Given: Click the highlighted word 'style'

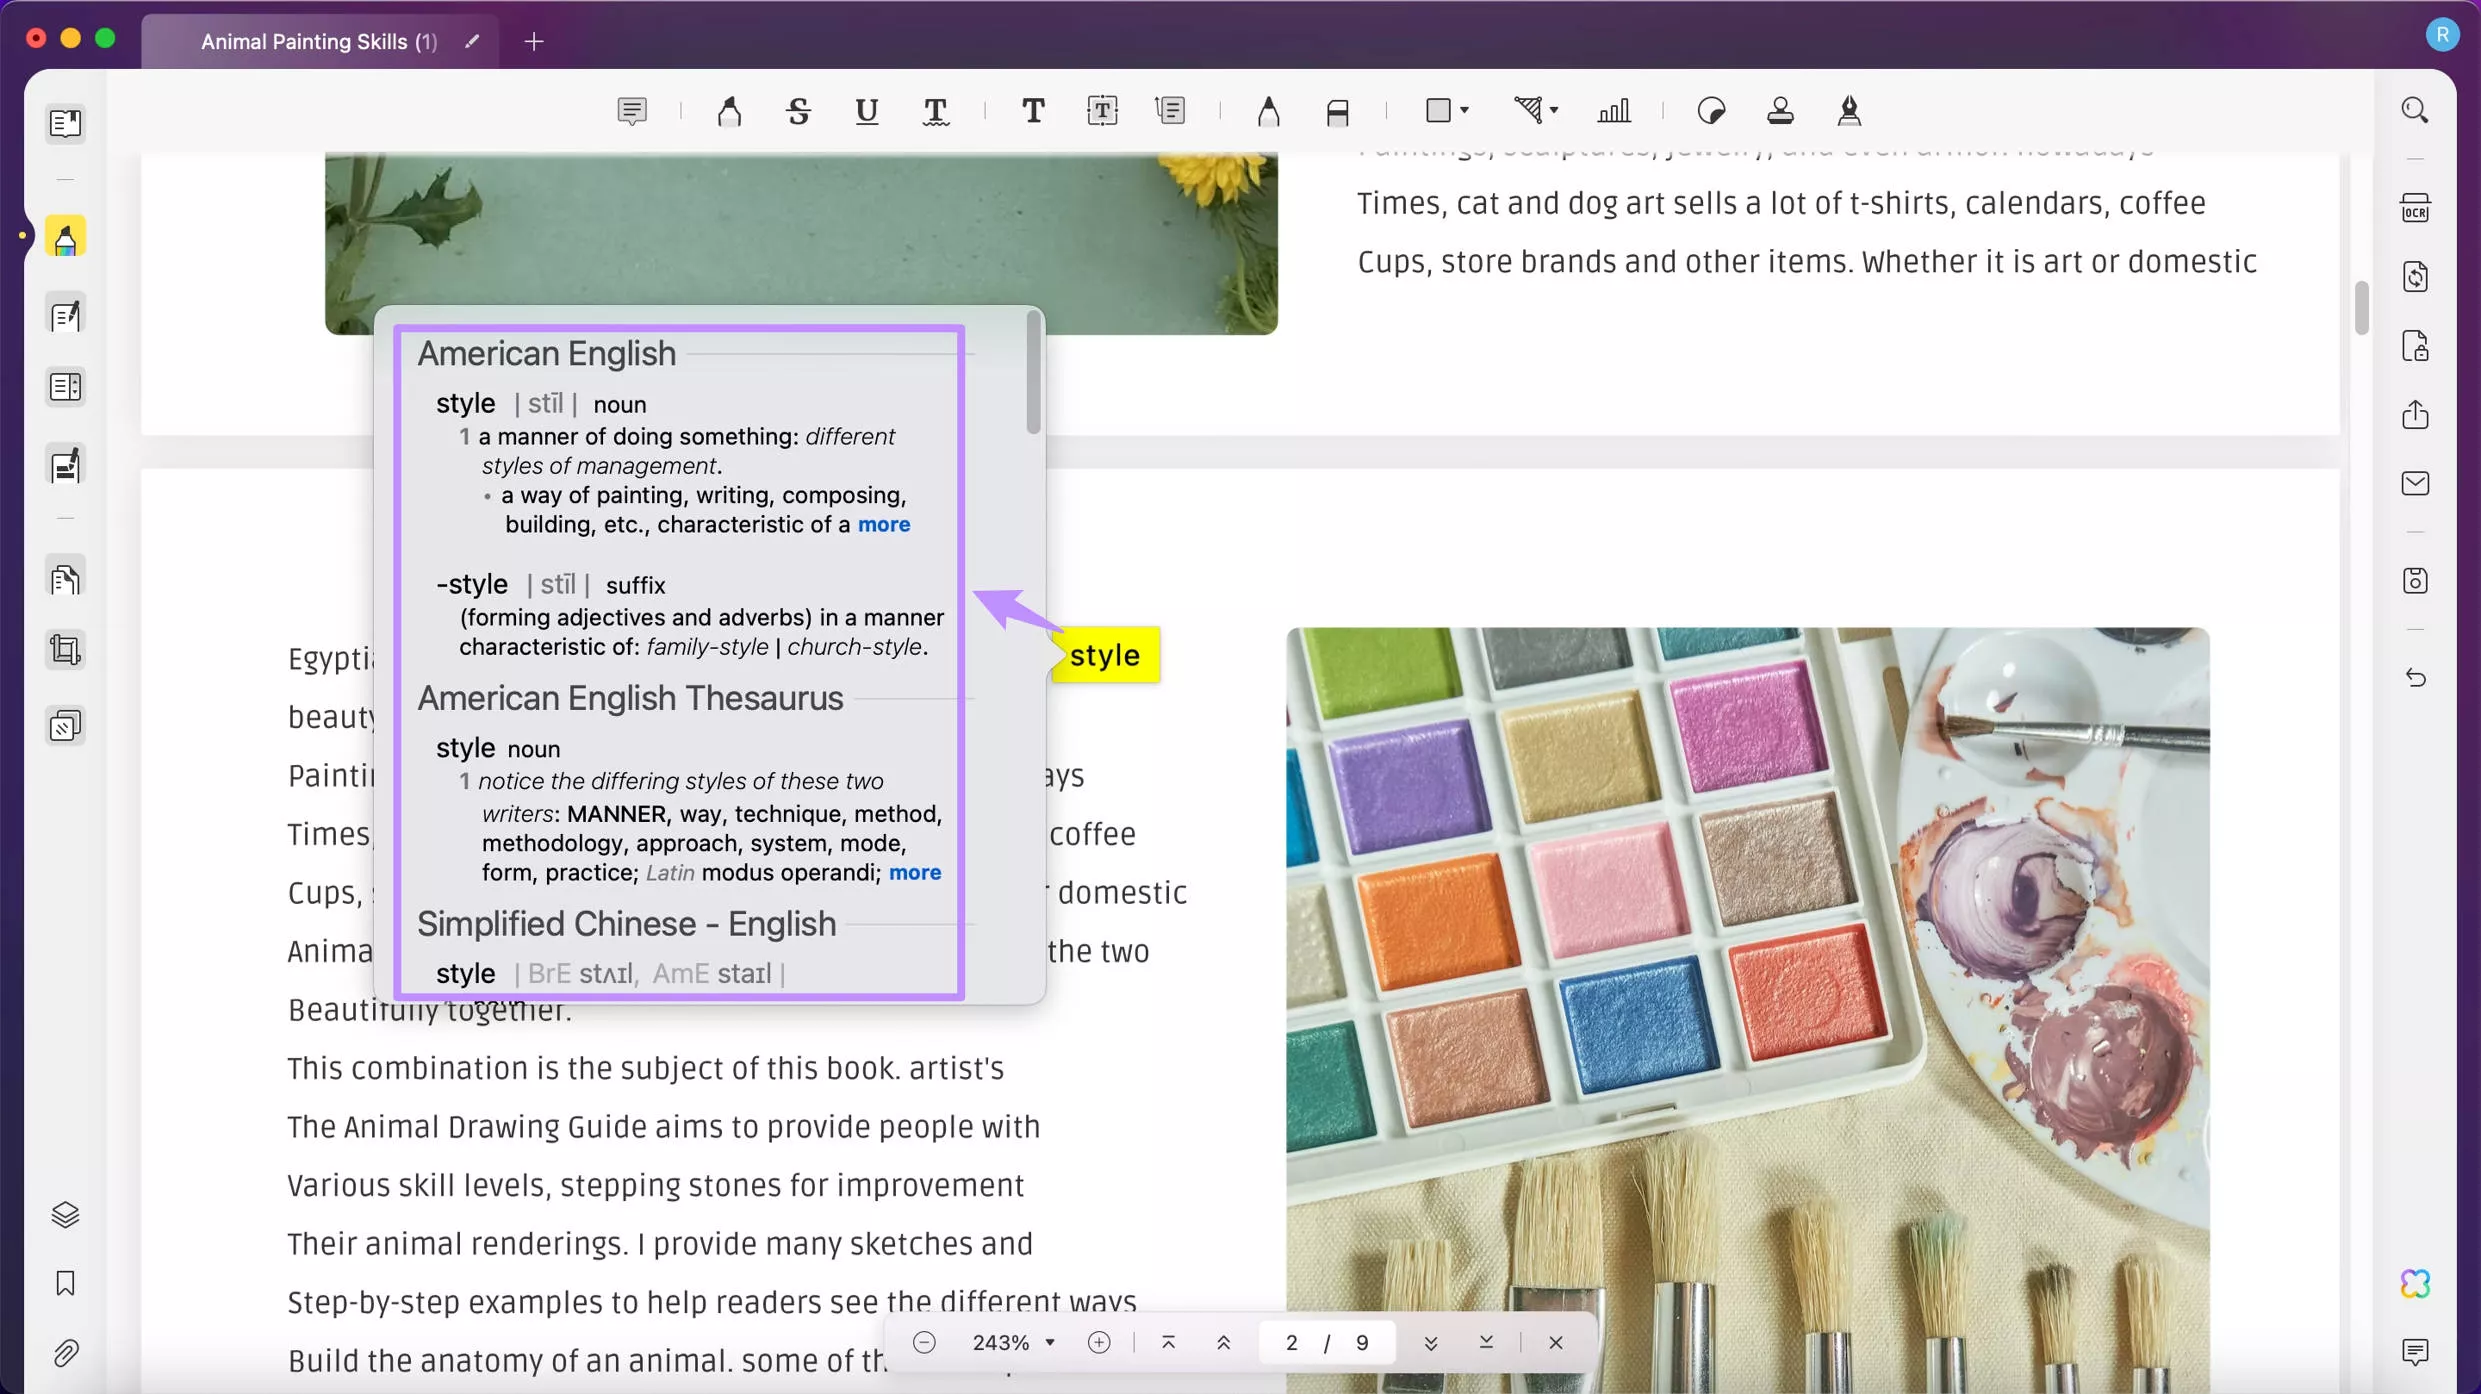Looking at the screenshot, I should (x=1105, y=655).
